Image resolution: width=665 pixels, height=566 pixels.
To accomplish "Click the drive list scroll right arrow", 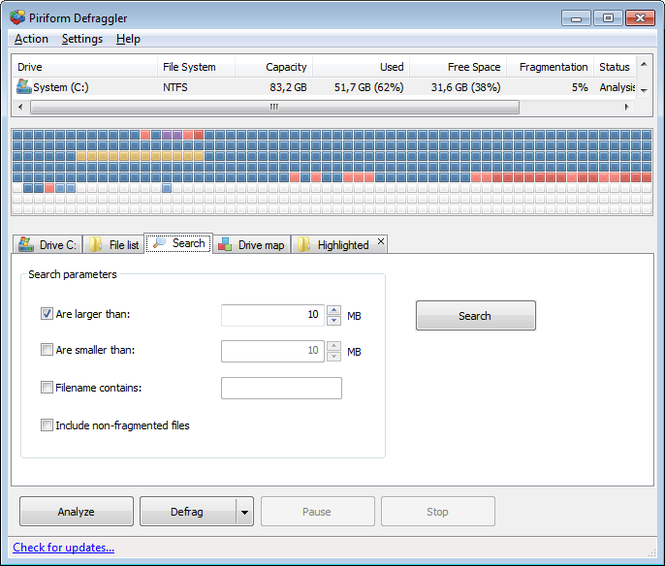I will click(x=626, y=107).
